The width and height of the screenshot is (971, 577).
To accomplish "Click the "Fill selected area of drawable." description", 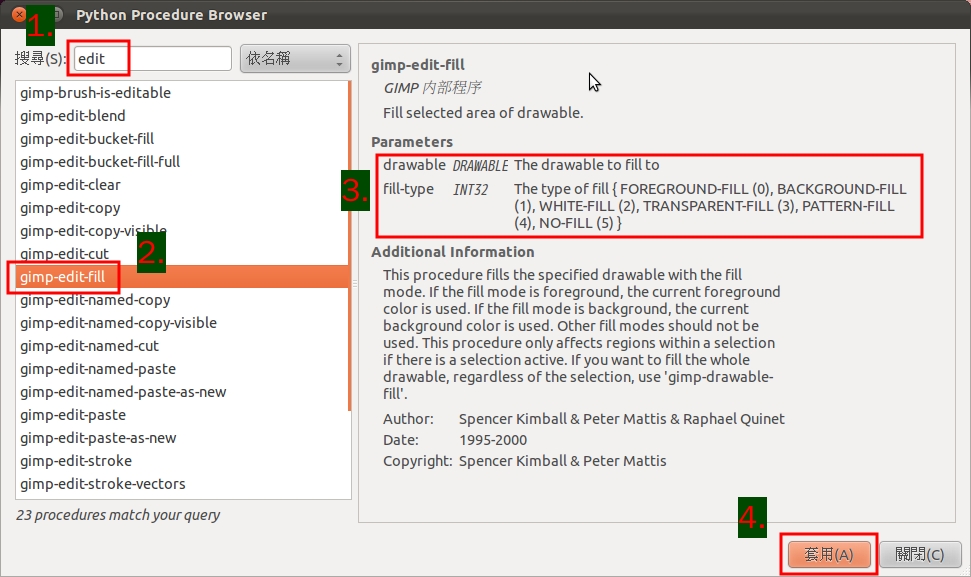I will 483,113.
